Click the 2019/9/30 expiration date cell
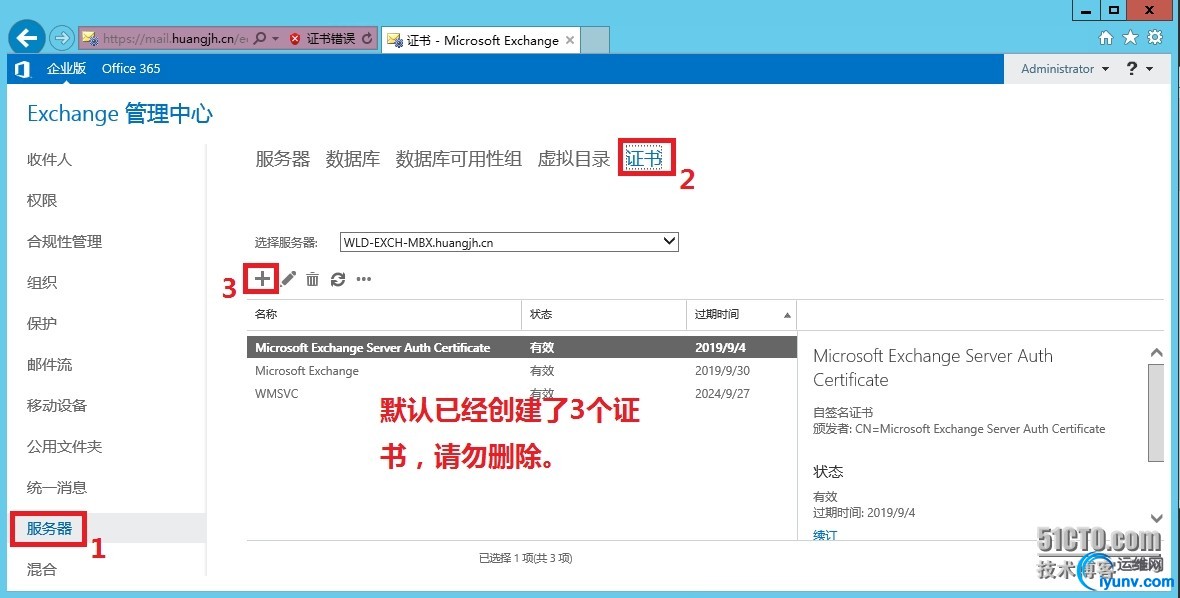The width and height of the screenshot is (1180, 598). [722, 371]
